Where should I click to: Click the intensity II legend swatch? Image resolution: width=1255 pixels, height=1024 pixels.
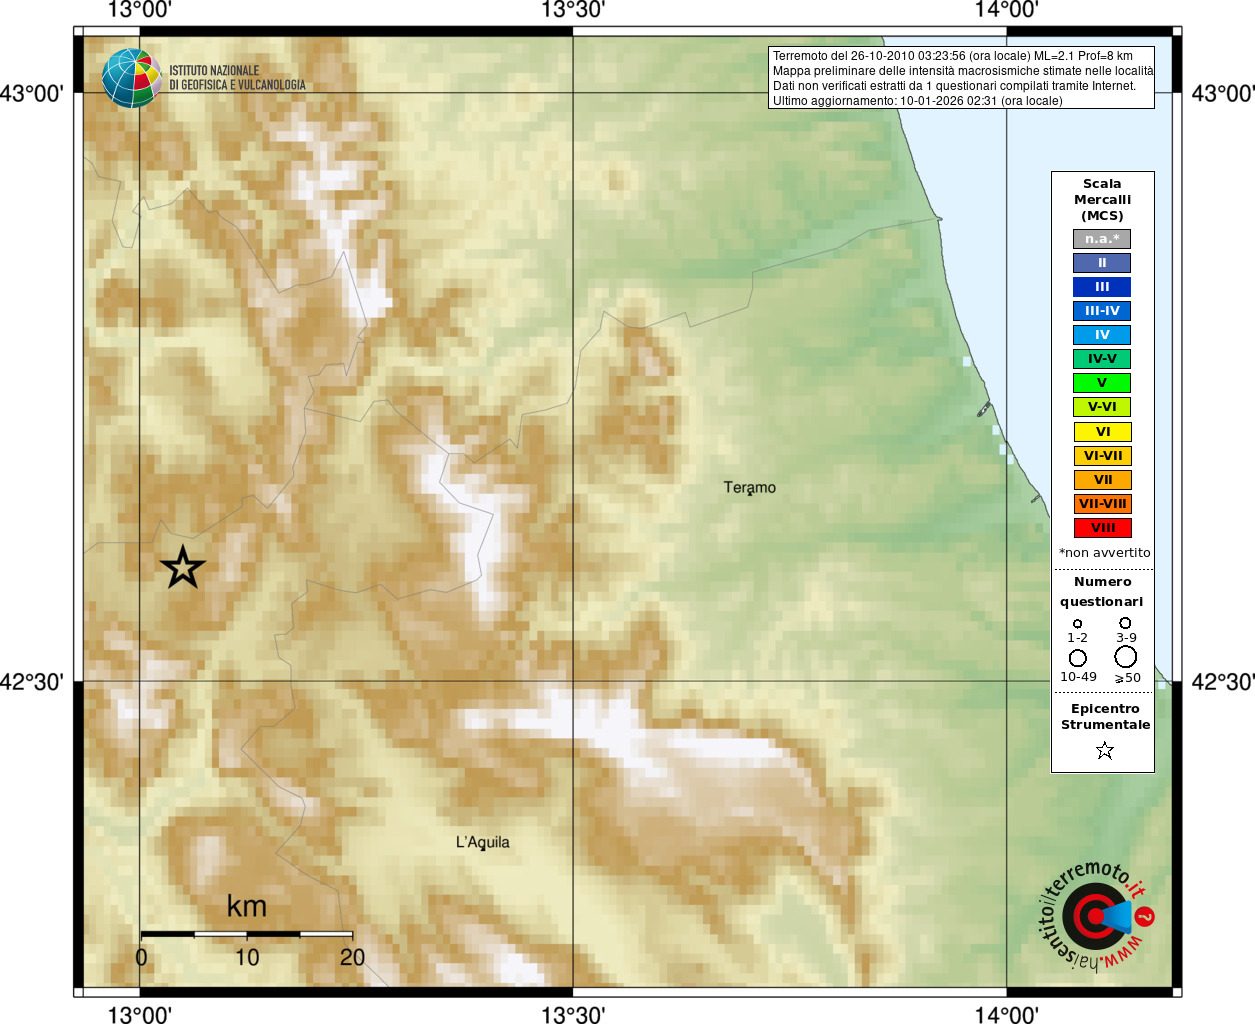1102,263
